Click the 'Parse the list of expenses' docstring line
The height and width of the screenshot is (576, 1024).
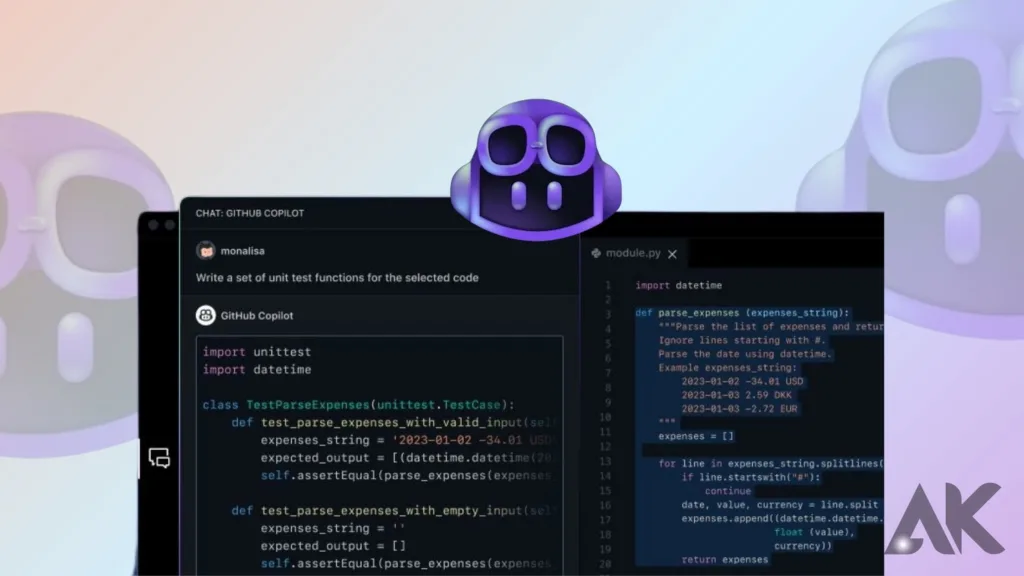click(771, 327)
